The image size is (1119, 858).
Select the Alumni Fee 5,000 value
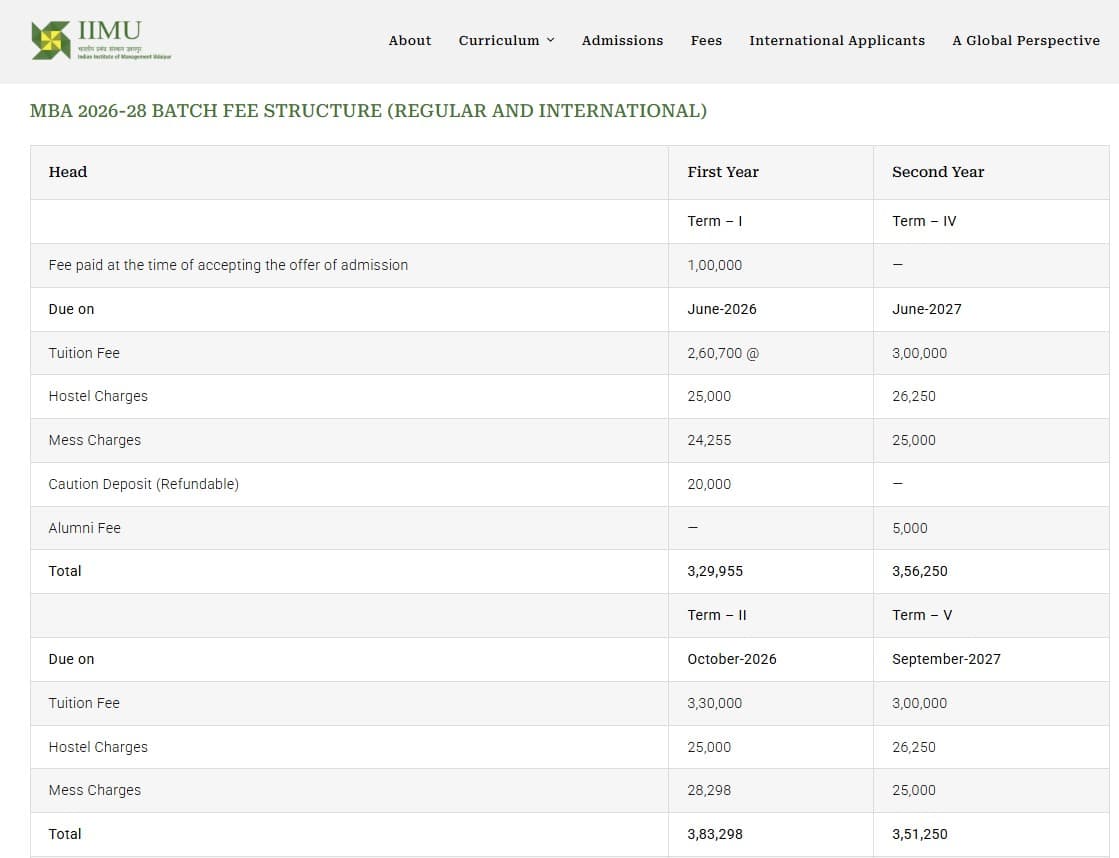click(910, 528)
